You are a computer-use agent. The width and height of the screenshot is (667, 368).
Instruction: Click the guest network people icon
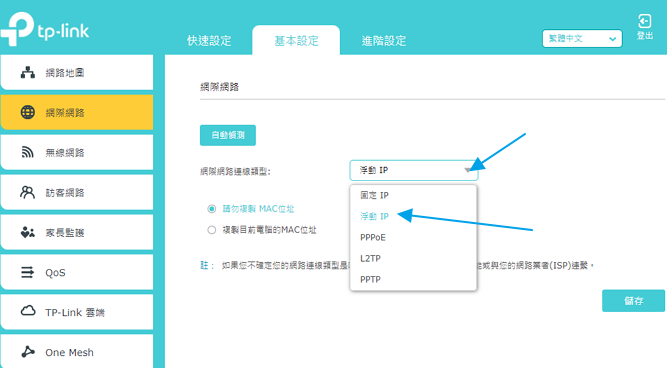(x=28, y=192)
